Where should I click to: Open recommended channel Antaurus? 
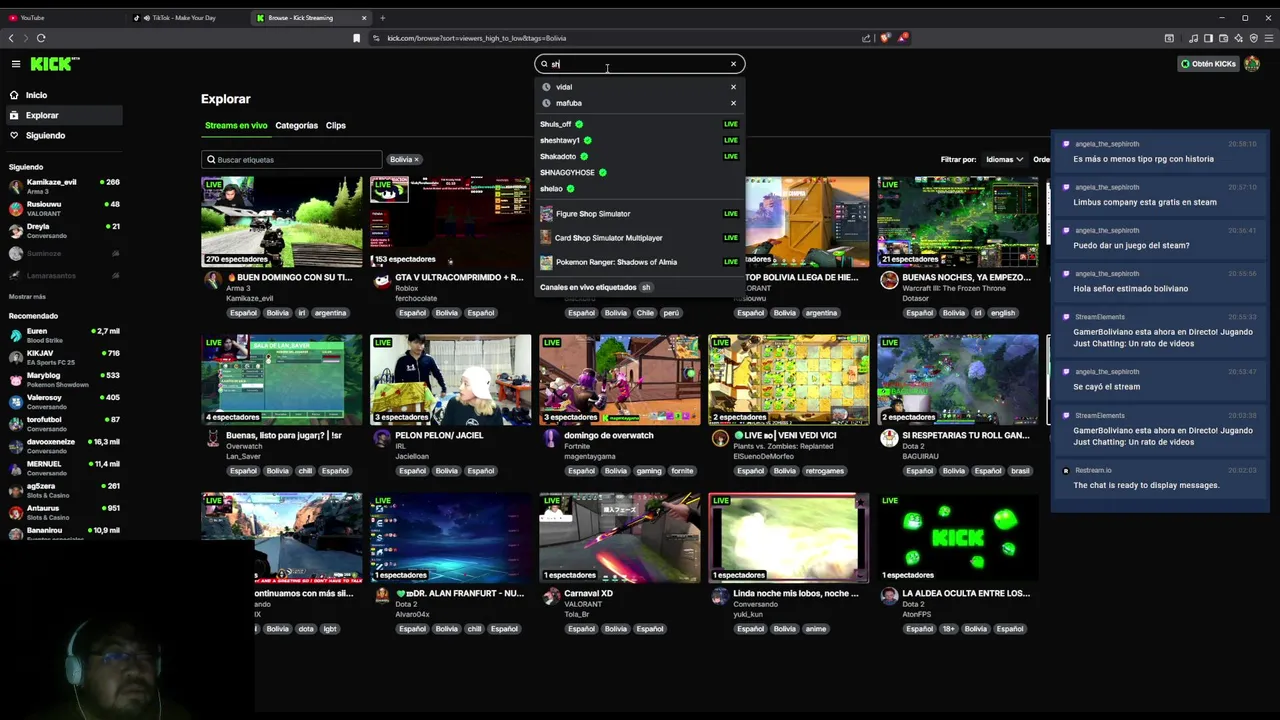64,512
